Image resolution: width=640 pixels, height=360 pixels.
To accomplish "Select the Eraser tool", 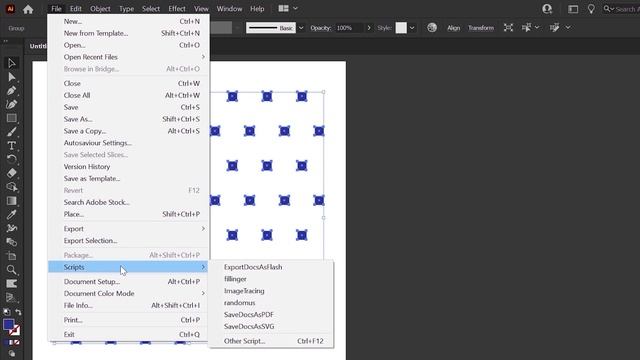I will pos(11,173).
